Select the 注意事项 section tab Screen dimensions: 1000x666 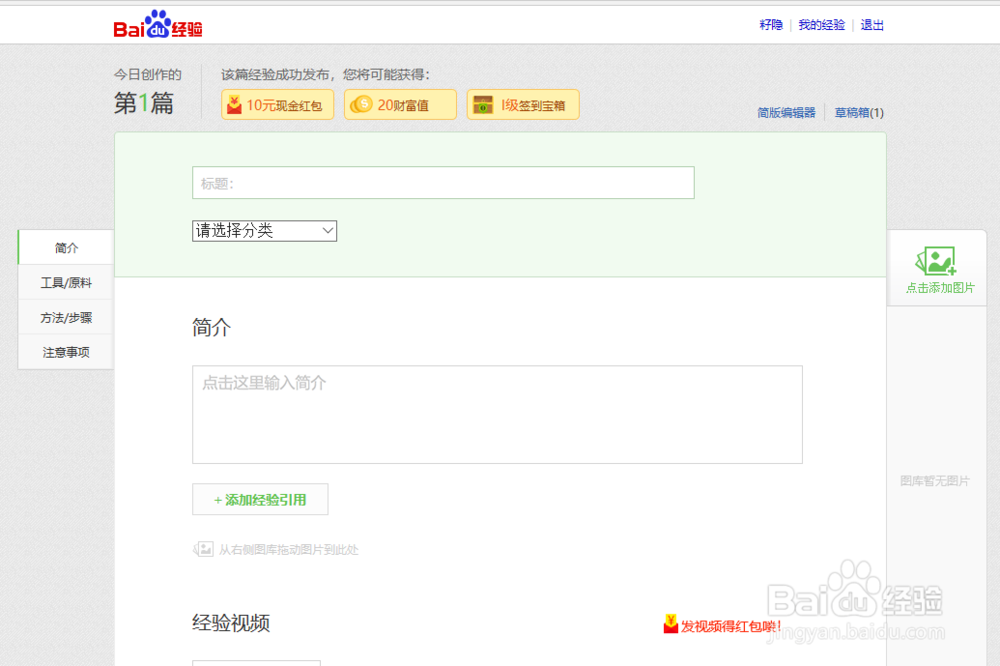point(64,352)
